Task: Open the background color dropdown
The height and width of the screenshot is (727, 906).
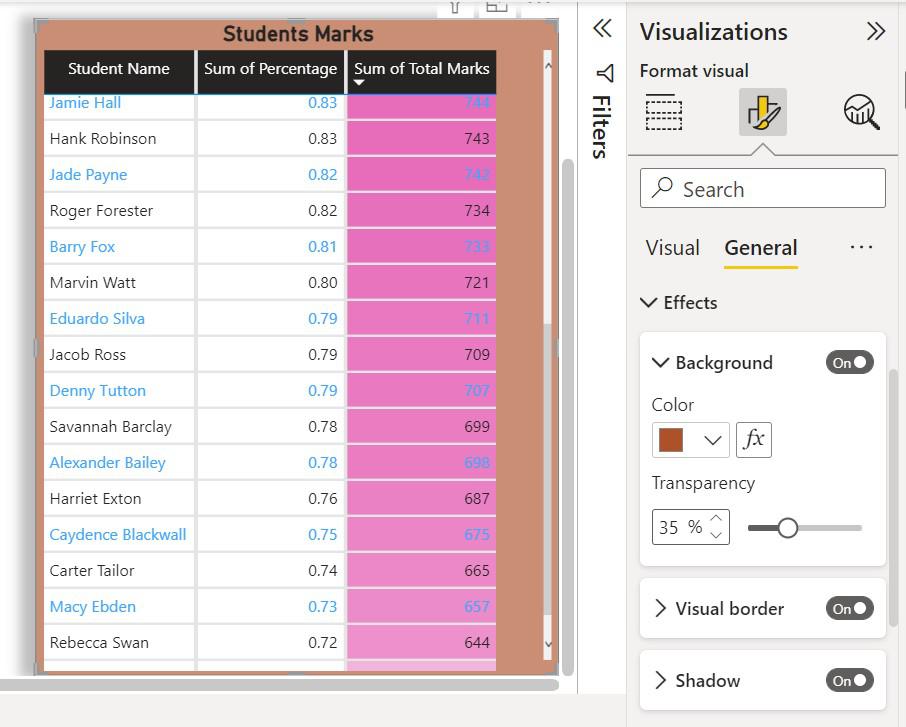Action: pos(713,440)
